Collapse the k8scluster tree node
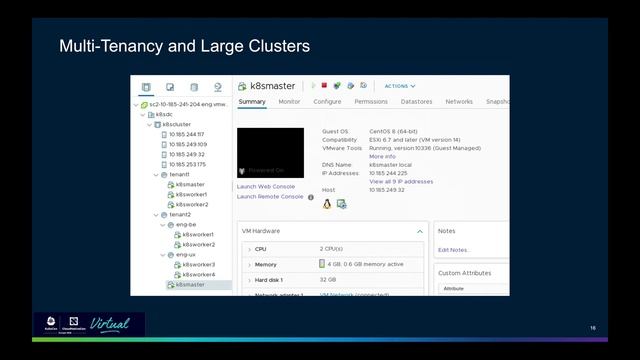This screenshot has width=640, height=360. pyautogui.click(x=149, y=124)
